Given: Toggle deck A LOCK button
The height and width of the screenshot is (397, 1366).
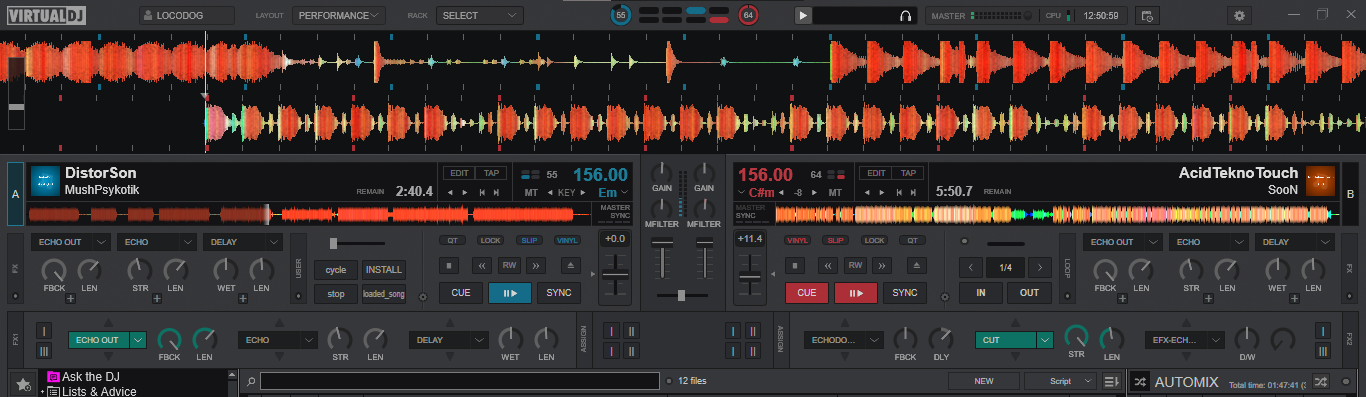Looking at the screenshot, I should tap(490, 240).
